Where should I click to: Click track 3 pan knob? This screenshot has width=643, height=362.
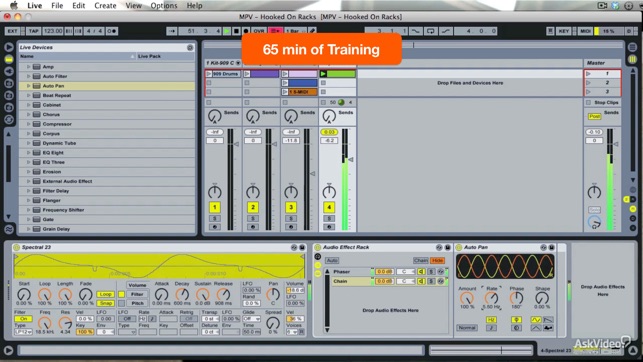(291, 191)
